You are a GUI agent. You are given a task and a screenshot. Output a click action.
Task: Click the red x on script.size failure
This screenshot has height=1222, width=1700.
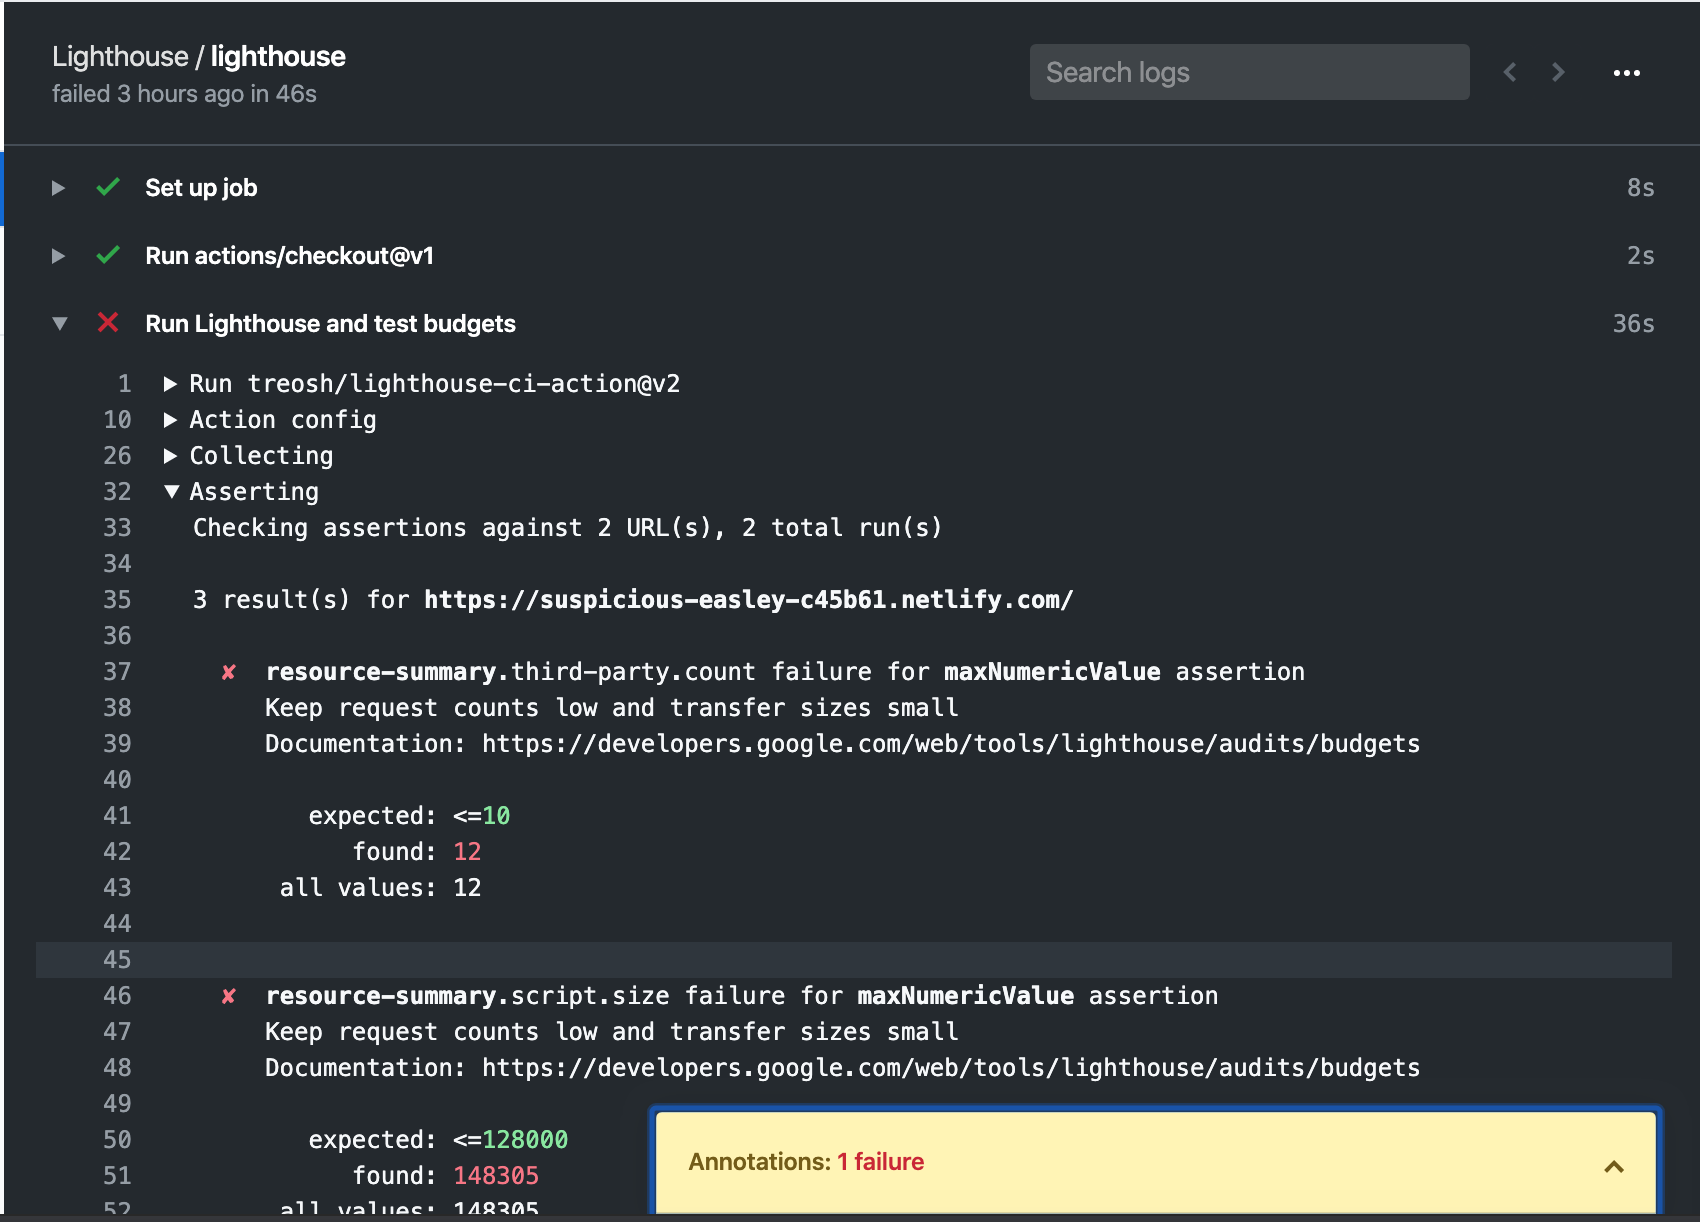pyautogui.click(x=229, y=996)
